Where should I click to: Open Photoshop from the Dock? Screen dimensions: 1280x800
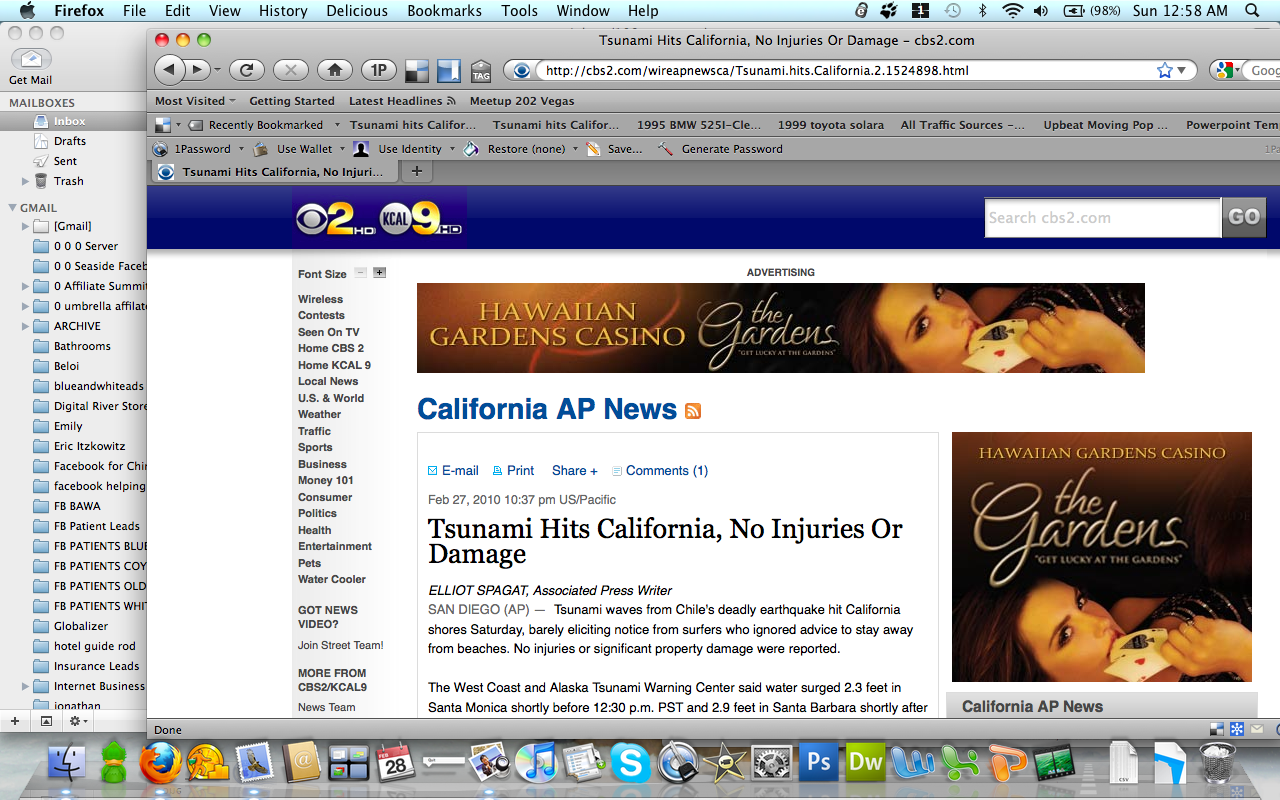[819, 763]
